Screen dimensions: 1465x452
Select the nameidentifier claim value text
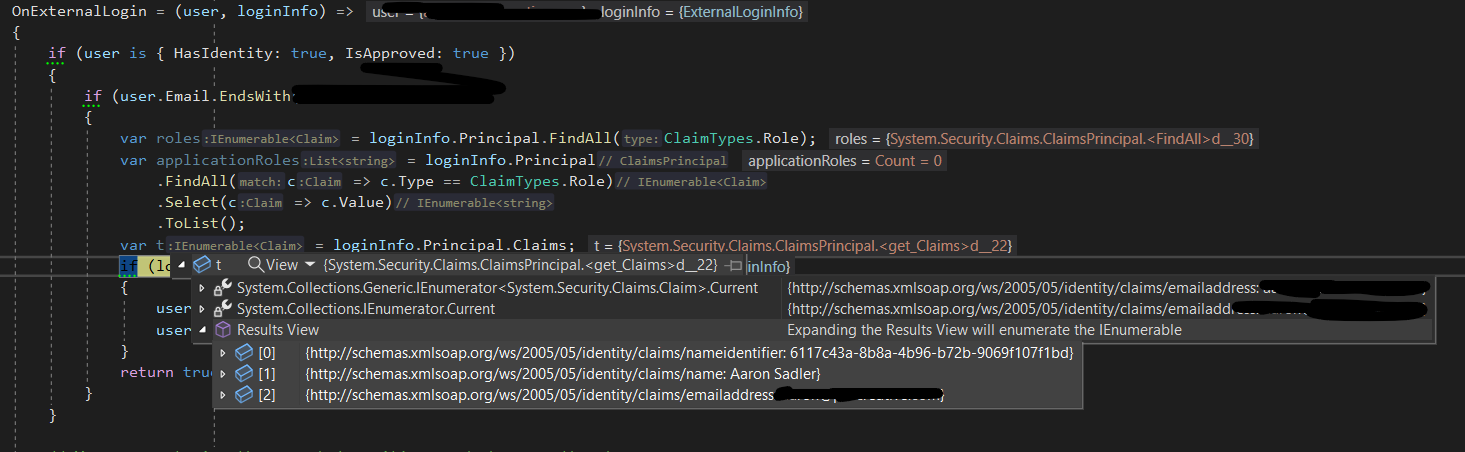point(690,352)
